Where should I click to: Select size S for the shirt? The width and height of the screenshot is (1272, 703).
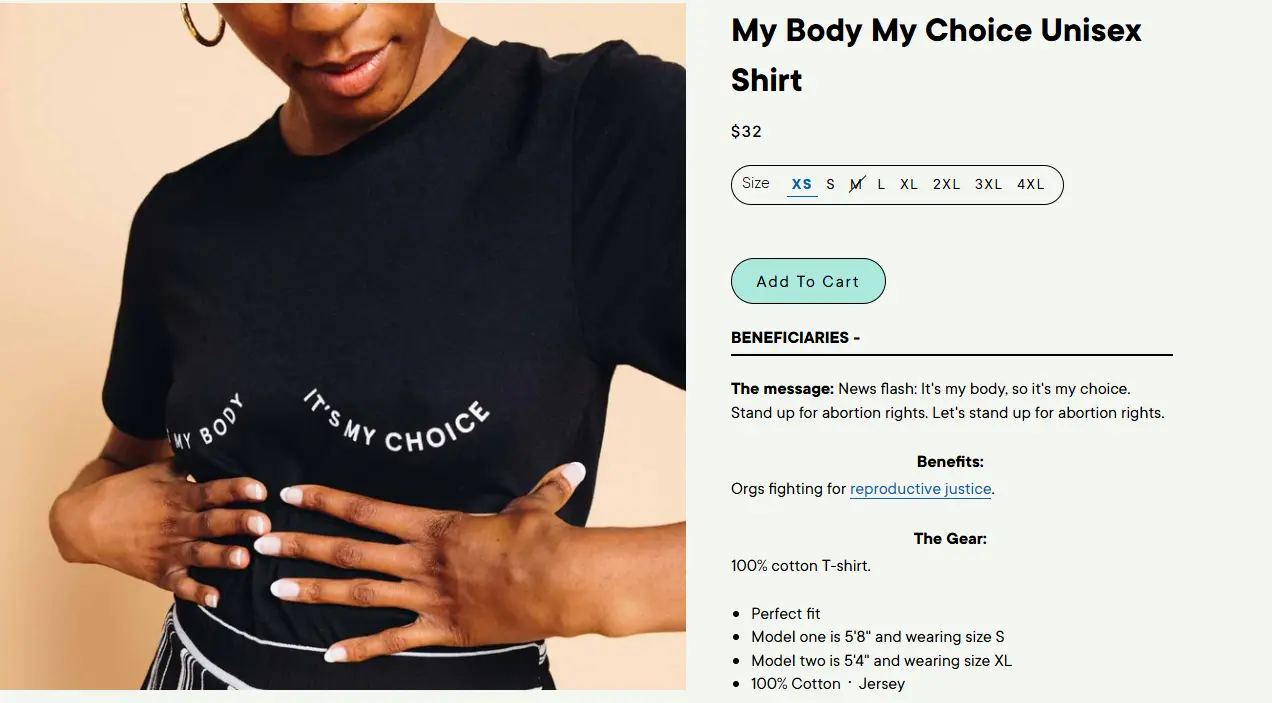(830, 184)
